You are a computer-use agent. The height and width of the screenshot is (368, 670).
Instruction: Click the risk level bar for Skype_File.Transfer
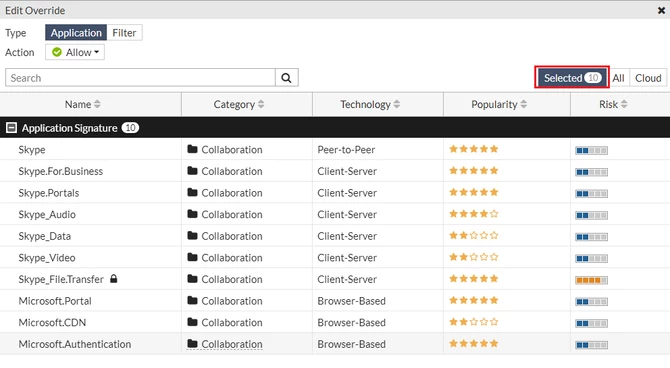pos(591,280)
